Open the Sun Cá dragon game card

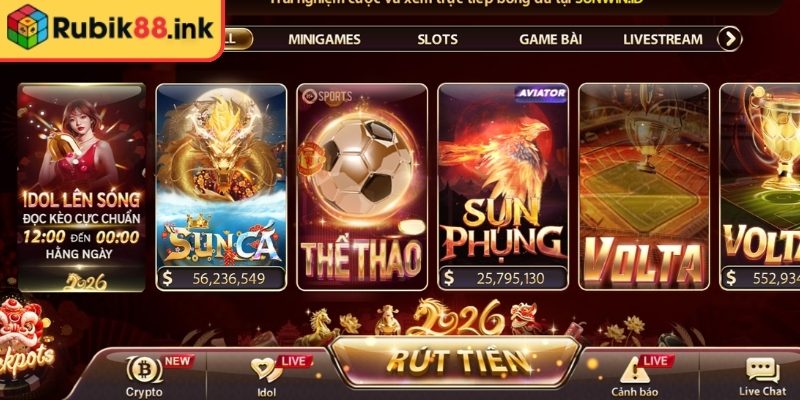click(x=221, y=187)
